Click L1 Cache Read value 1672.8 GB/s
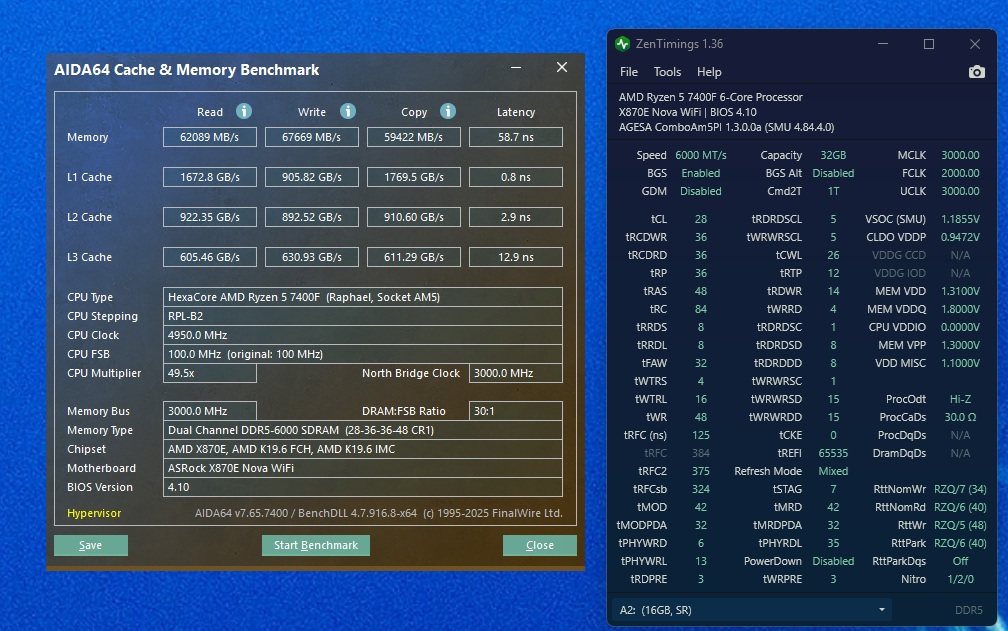 (210, 177)
